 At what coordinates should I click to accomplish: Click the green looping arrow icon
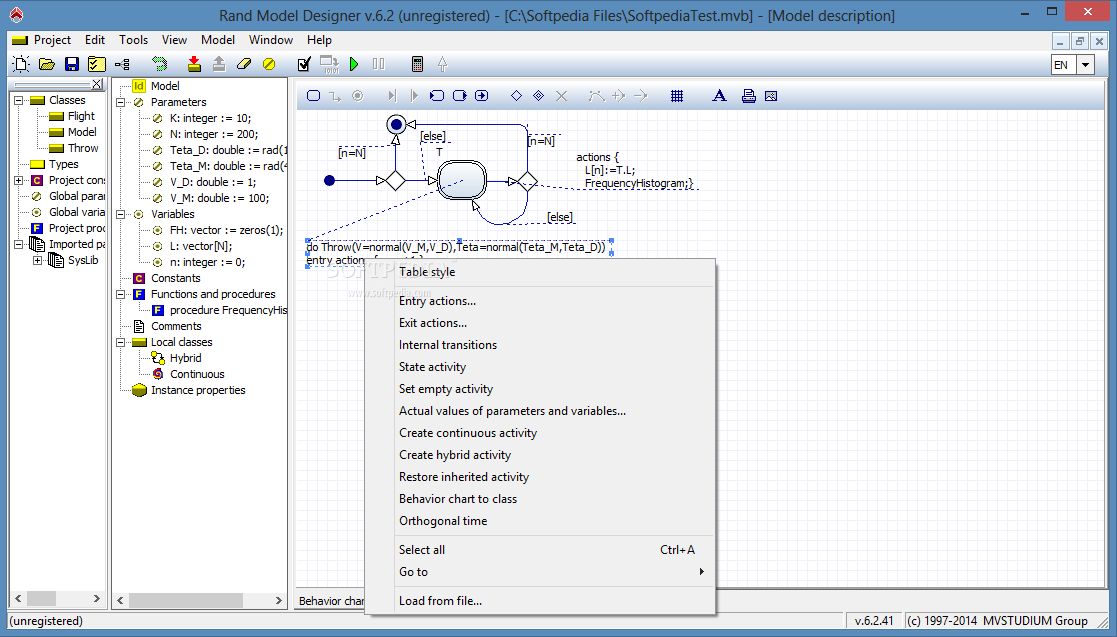coord(160,64)
